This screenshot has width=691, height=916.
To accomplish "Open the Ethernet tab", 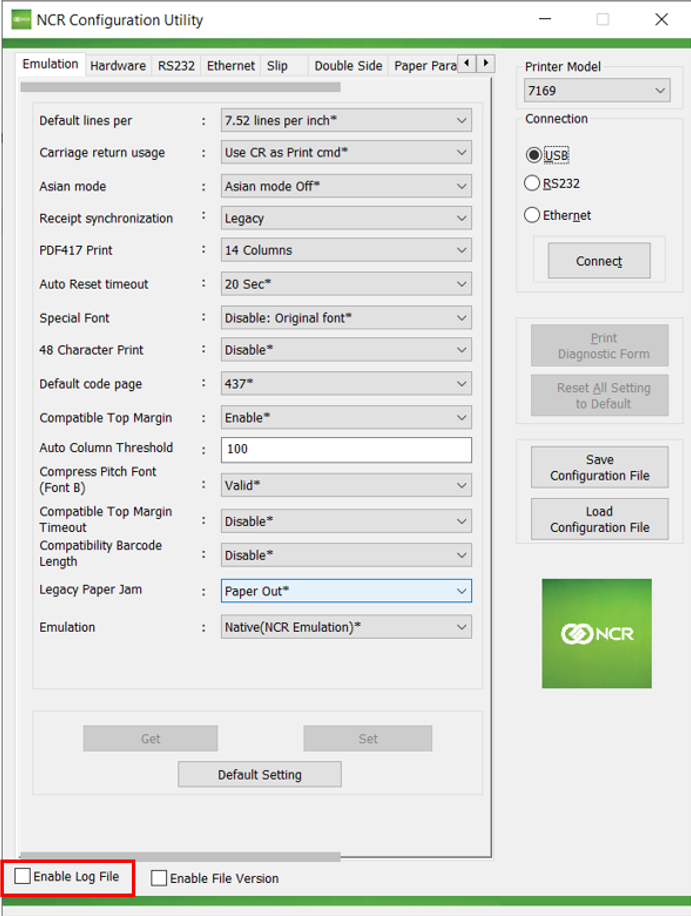I will [231, 65].
